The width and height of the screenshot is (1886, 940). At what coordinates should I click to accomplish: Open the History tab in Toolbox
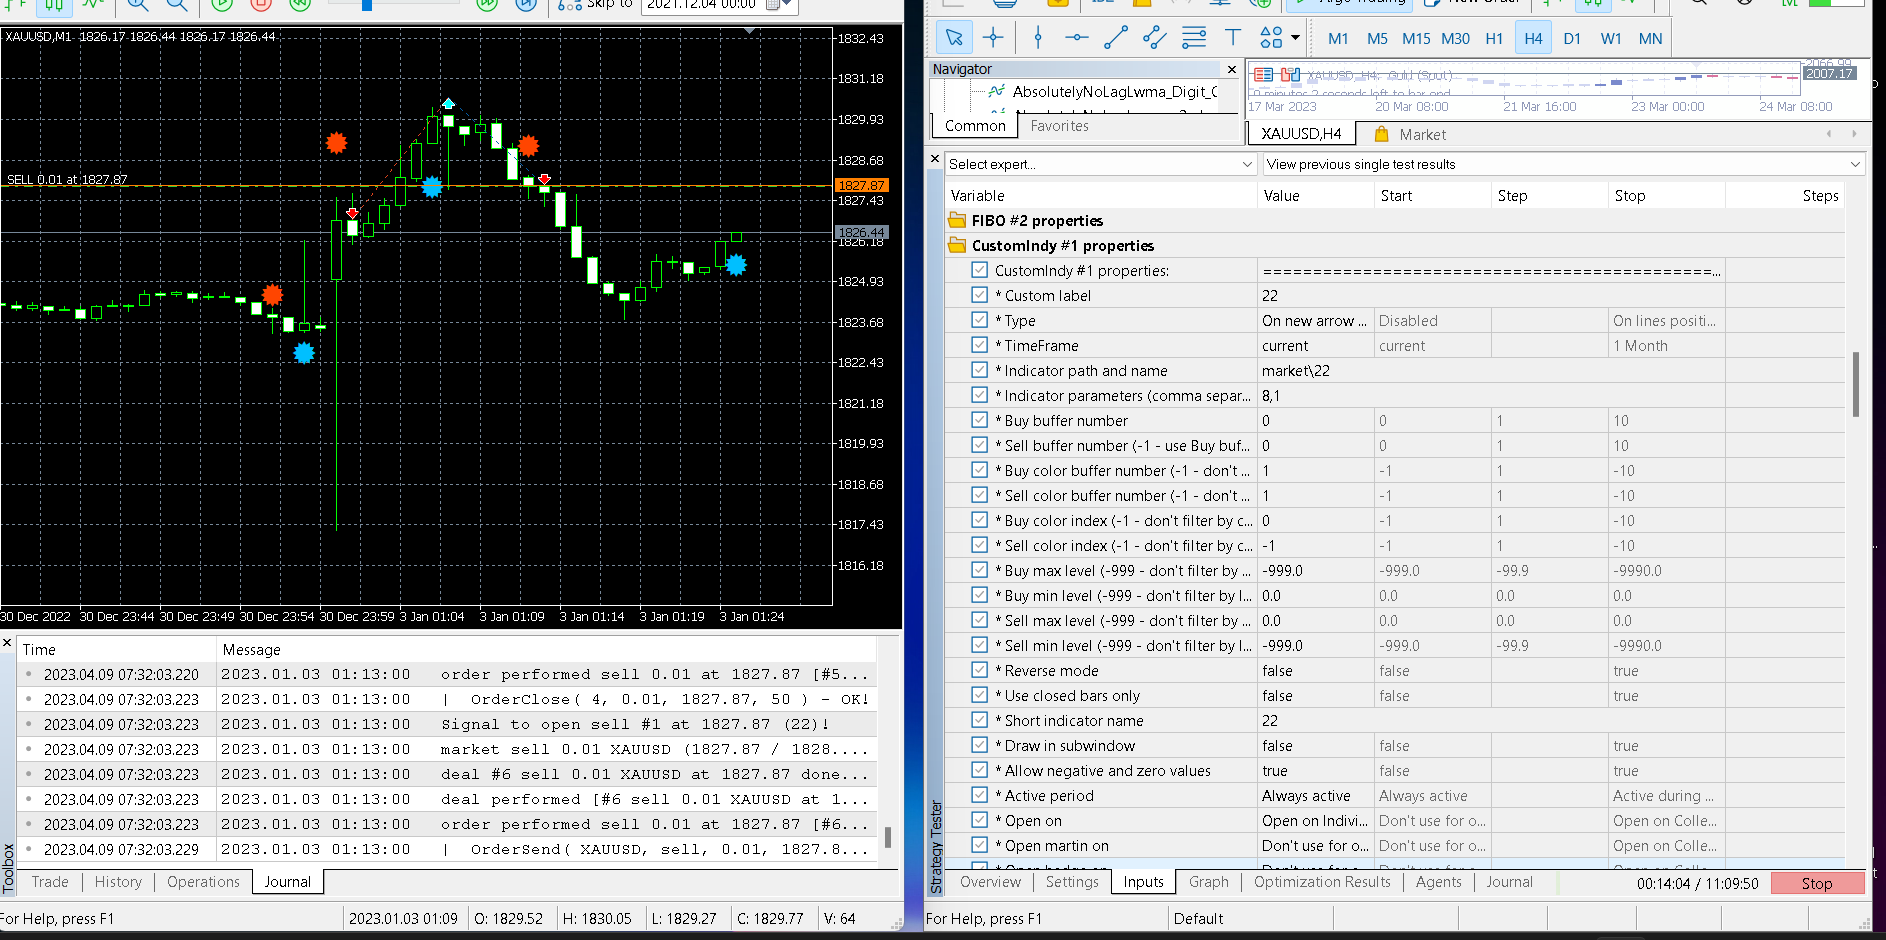click(118, 882)
